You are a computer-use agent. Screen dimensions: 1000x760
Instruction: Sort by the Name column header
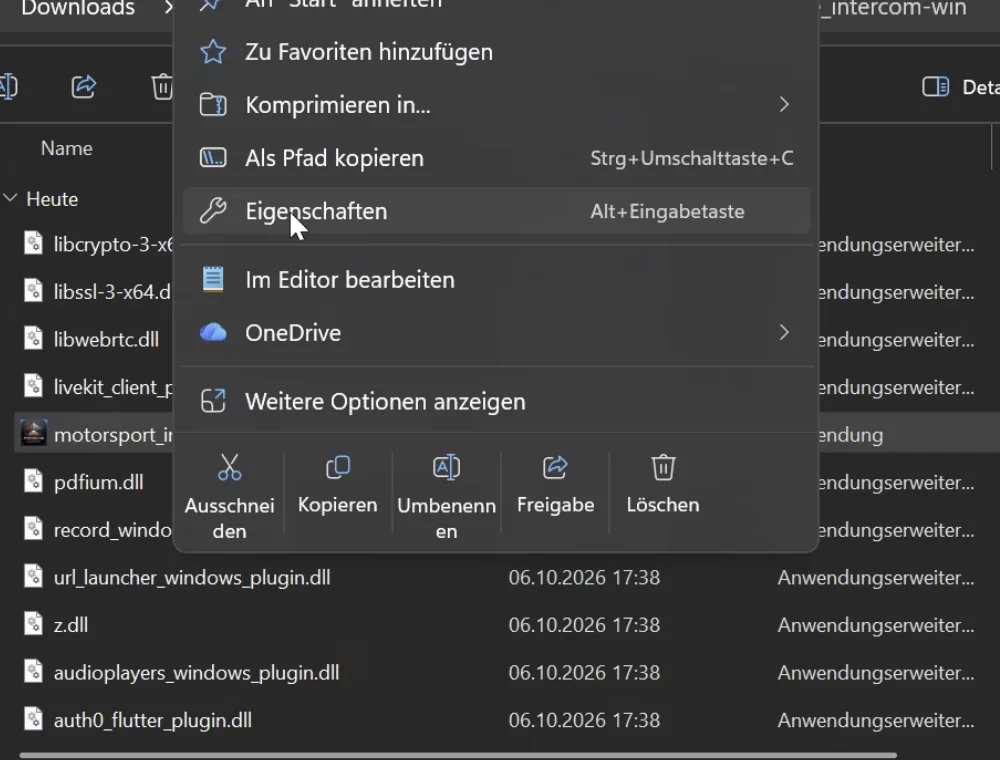pyautogui.click(x=66, y=149)
